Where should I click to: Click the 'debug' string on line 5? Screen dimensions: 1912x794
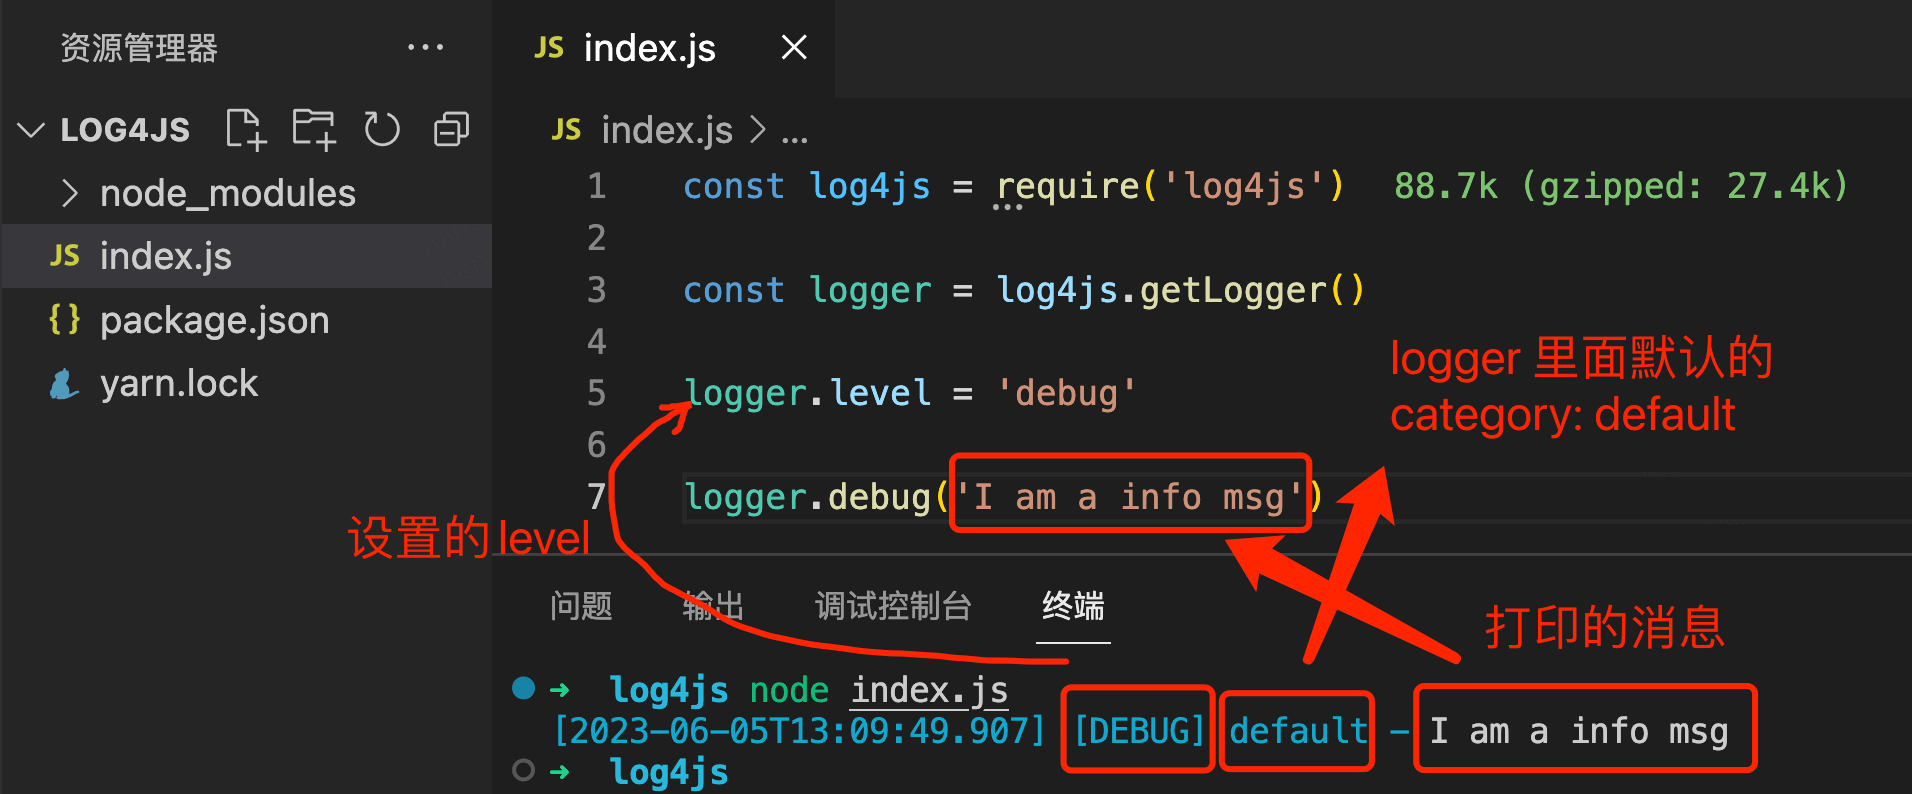pyautogui.click(x=1066, y=393)
